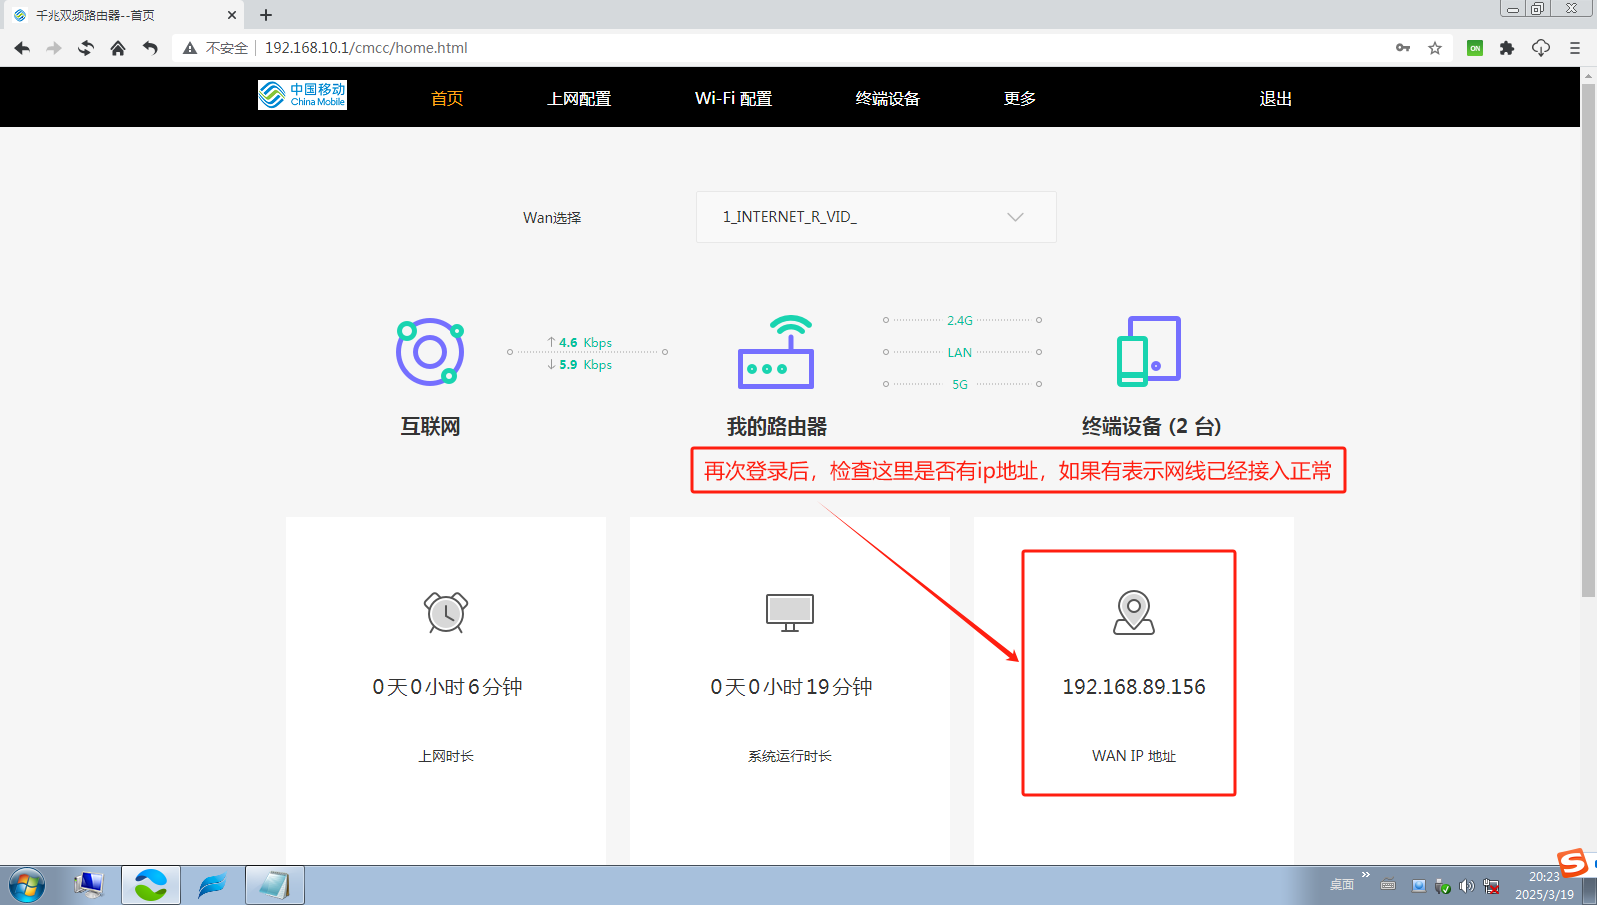Click the 终端设备 (2 台) label
Screen dimensions: 1597x905
[x=1151, y=426]
